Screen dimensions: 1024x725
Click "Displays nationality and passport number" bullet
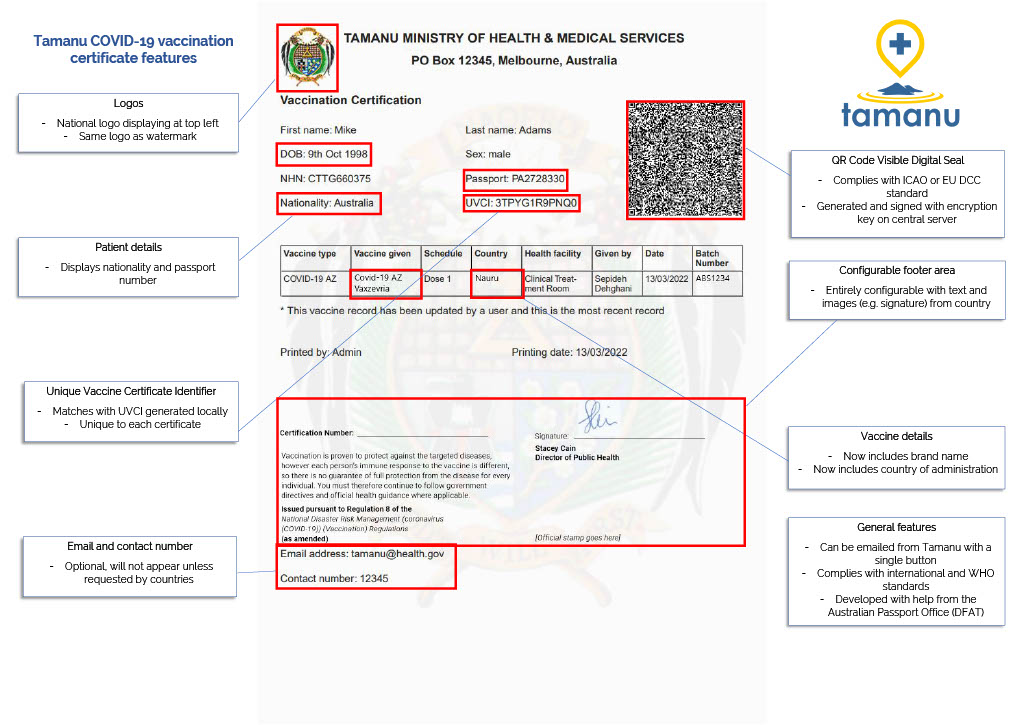point(138,274)
